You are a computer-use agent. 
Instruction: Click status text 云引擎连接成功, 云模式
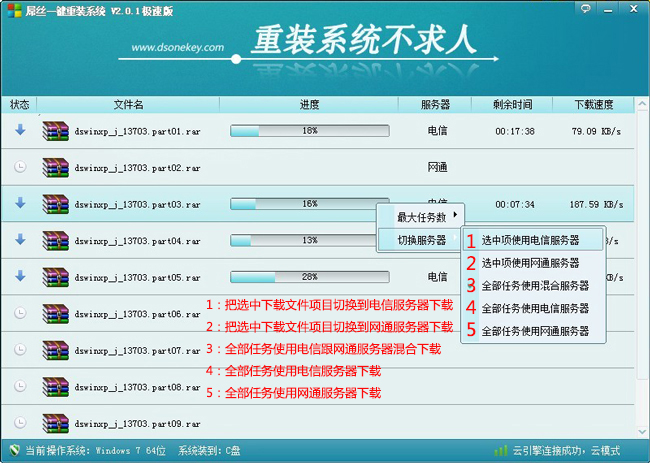[566, 451]
